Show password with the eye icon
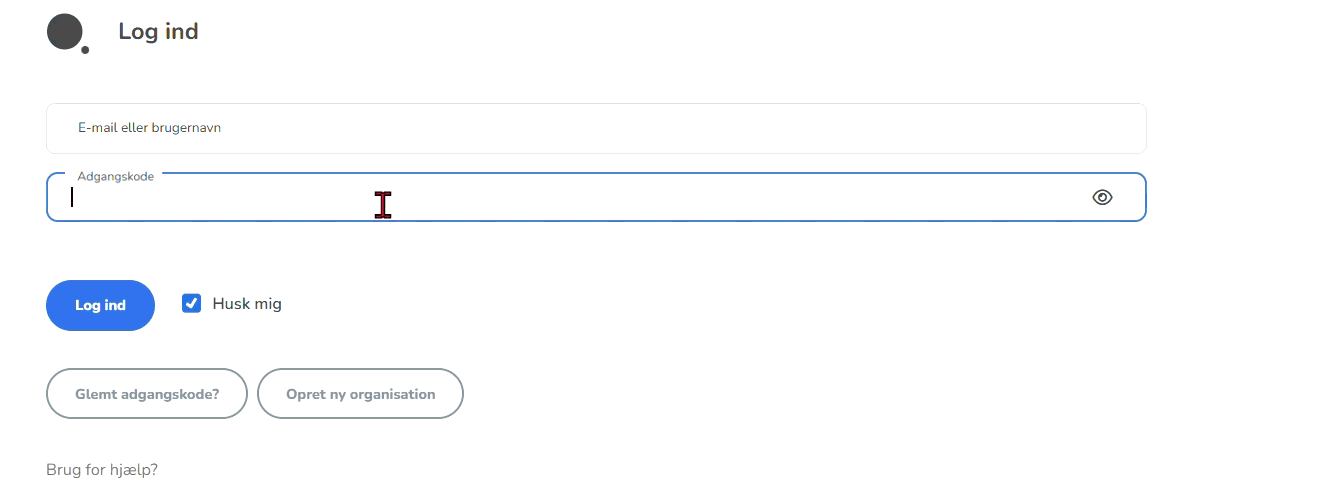This screenshot has width=1338, height=490. click(1102, 197)
